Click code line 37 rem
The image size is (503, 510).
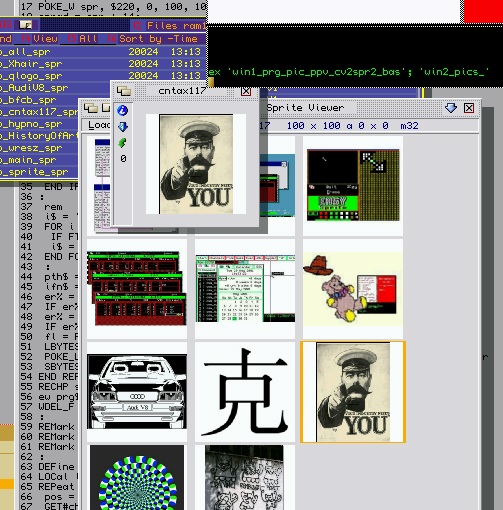(x=42, y=207)
